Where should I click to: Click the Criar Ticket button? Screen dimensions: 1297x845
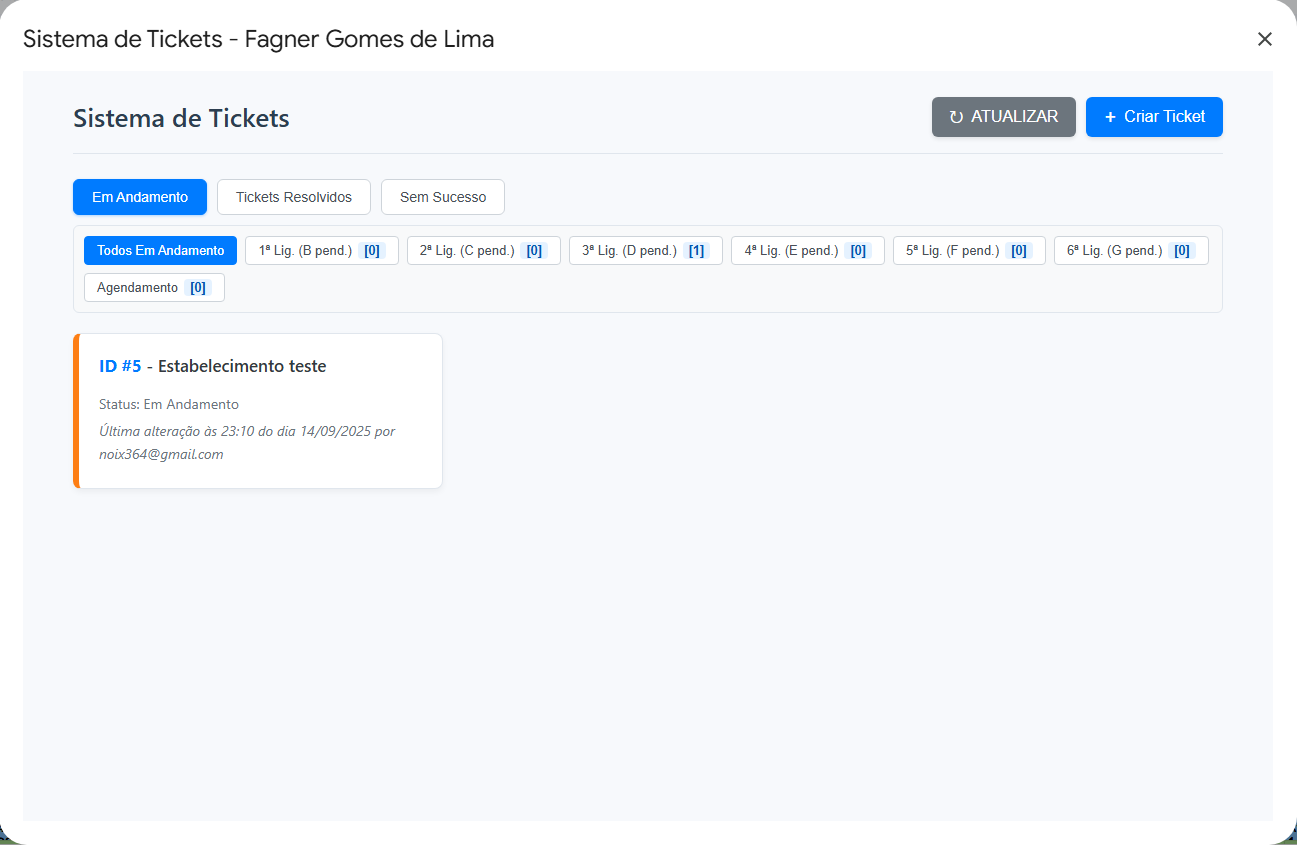(x=1154, y=117)
